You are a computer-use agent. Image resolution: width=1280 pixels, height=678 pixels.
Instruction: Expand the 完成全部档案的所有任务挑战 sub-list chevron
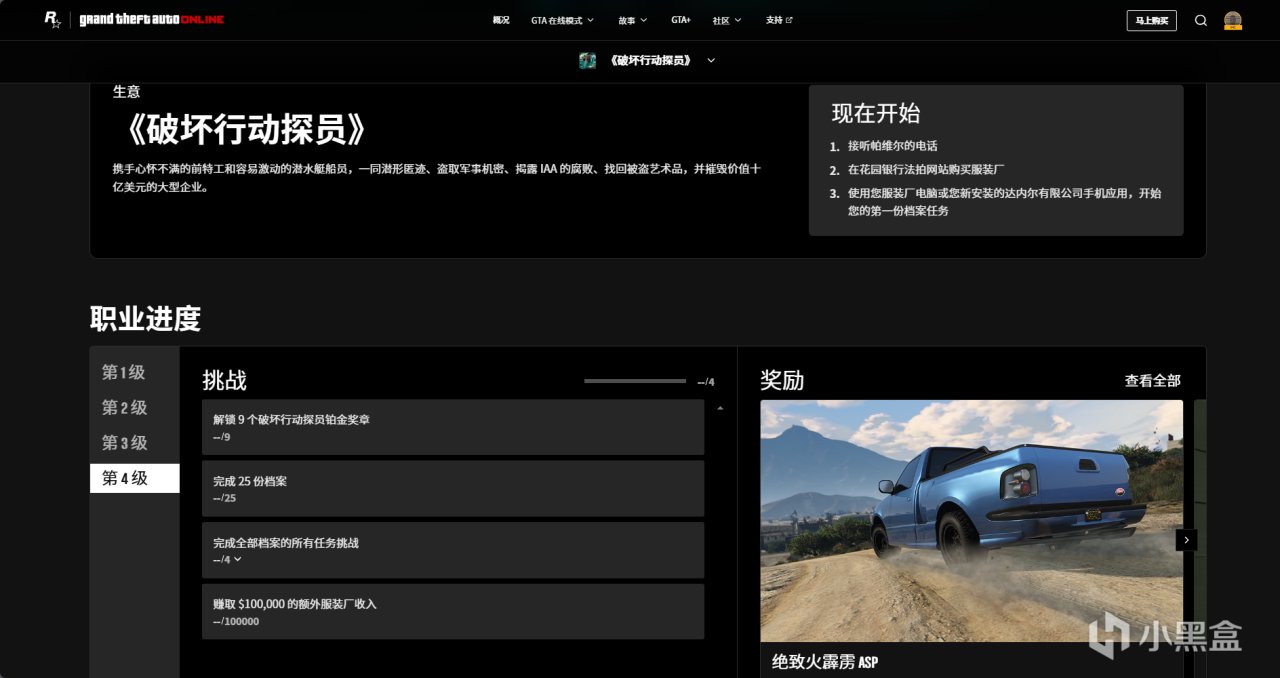pyautogui.click(x=237, y=559)
